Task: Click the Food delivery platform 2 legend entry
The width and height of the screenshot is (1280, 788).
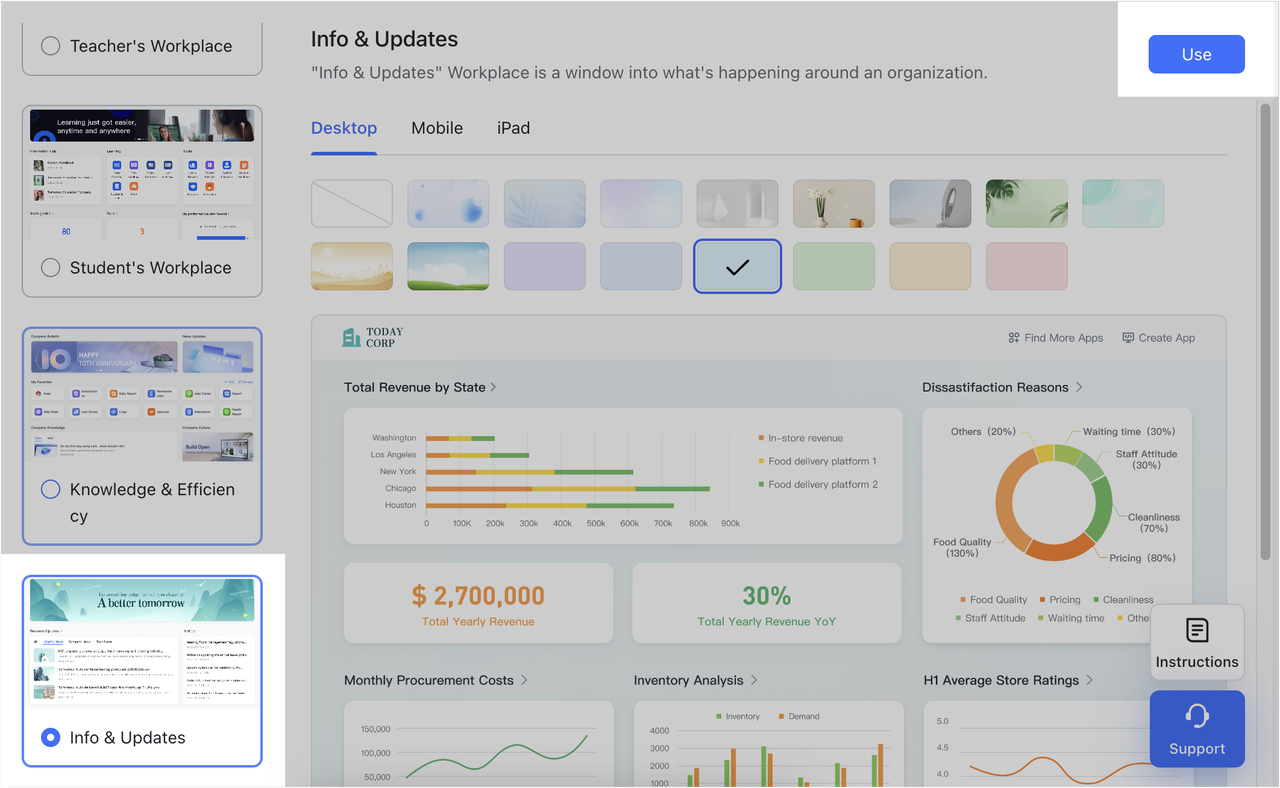Action: click(x=818, y=484)
